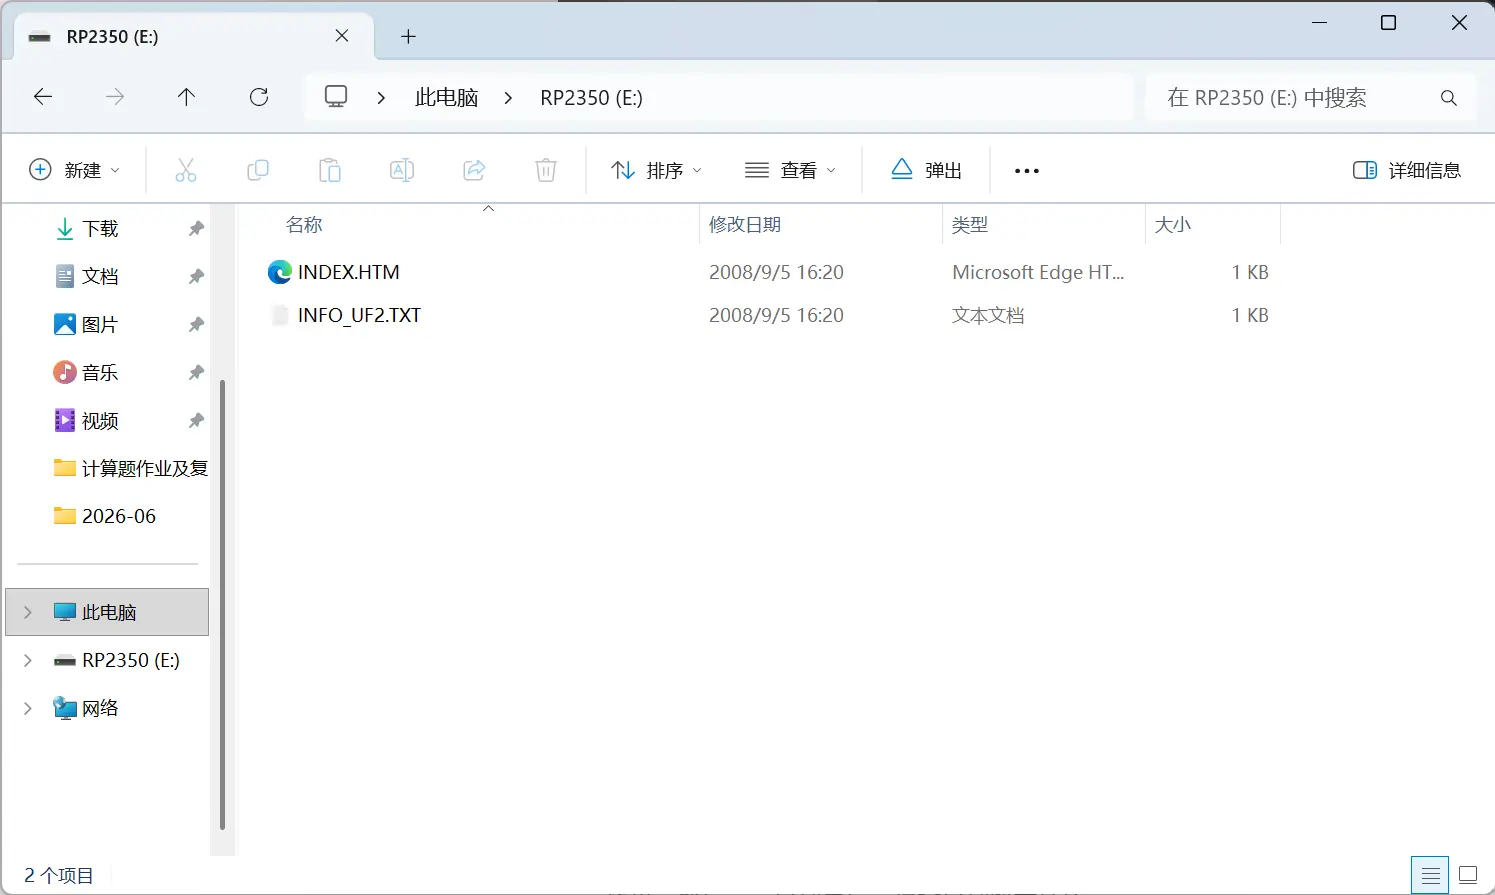This screenshot has height=895, width=1495.
Task: Go forward in navigation history
Action: tap(115, 97)
